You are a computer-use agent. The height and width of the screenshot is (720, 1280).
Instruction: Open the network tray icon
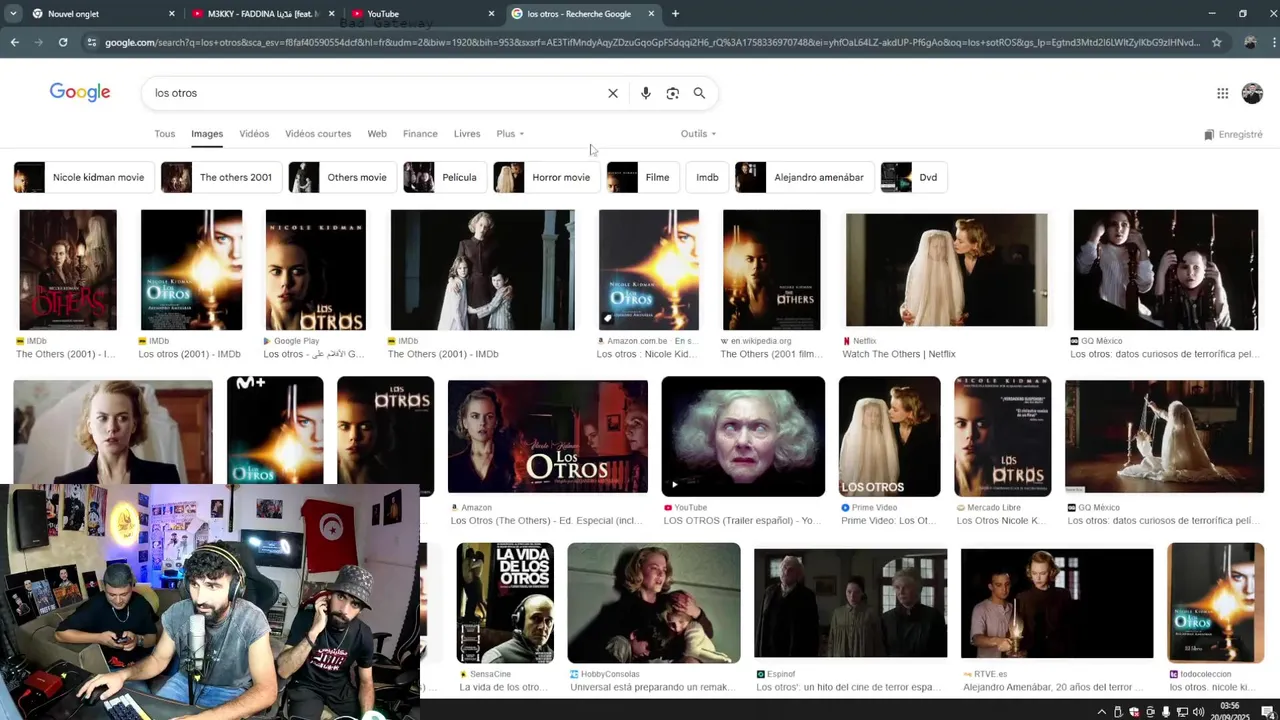(x=1182, y=712)
